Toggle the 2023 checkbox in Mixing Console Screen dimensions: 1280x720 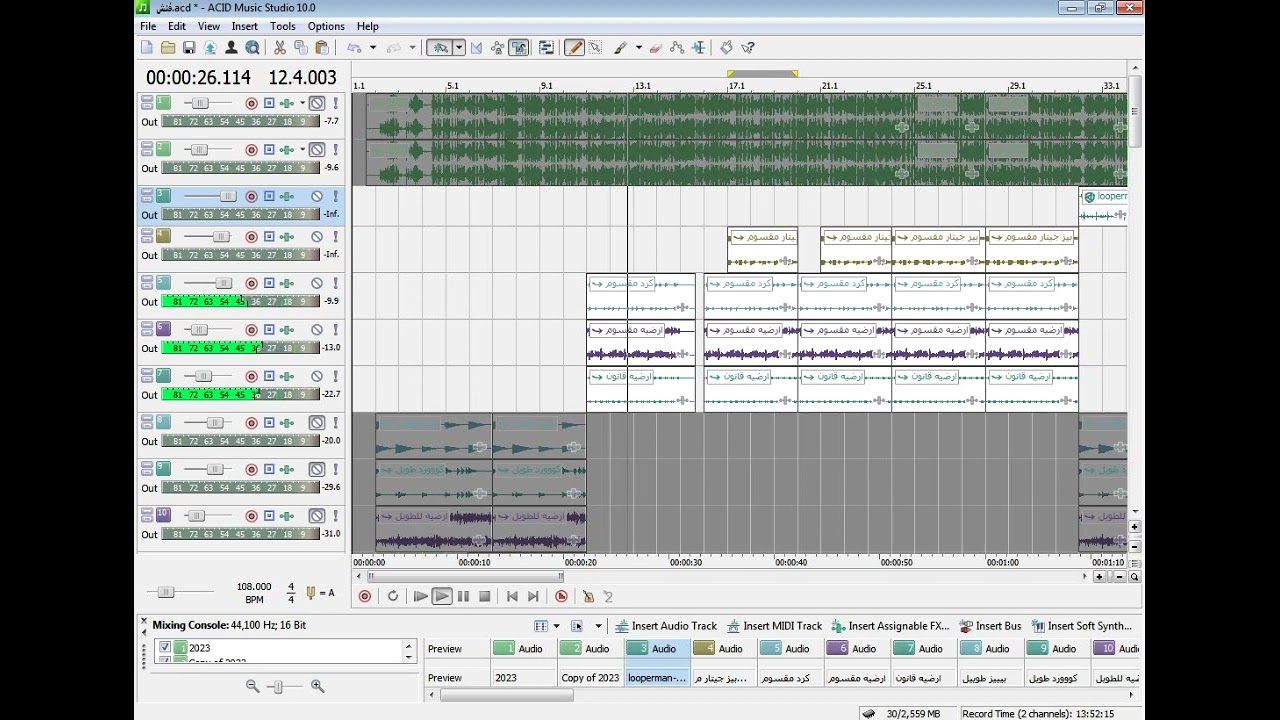click(x=165, y=648)
